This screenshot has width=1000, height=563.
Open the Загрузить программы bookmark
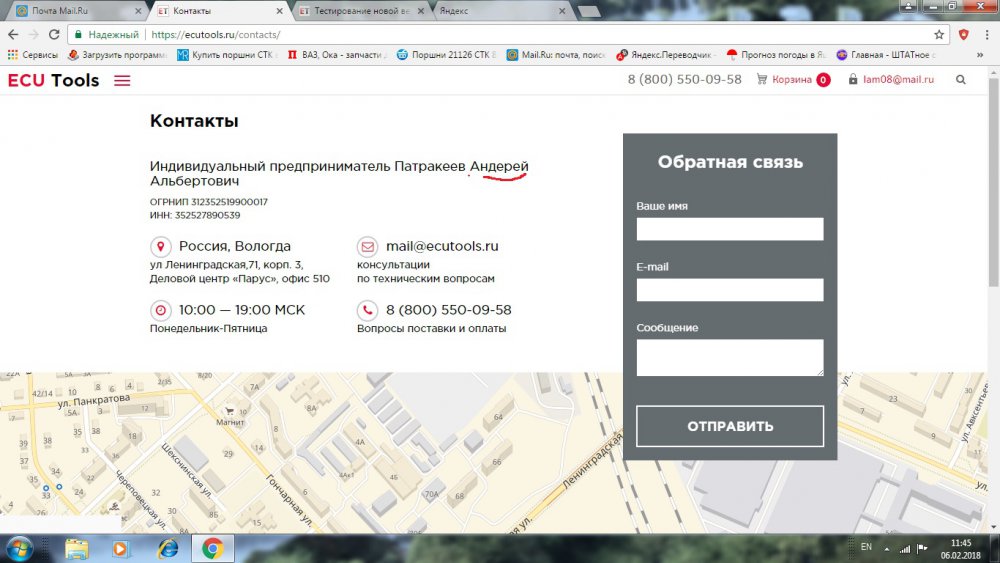117,55
